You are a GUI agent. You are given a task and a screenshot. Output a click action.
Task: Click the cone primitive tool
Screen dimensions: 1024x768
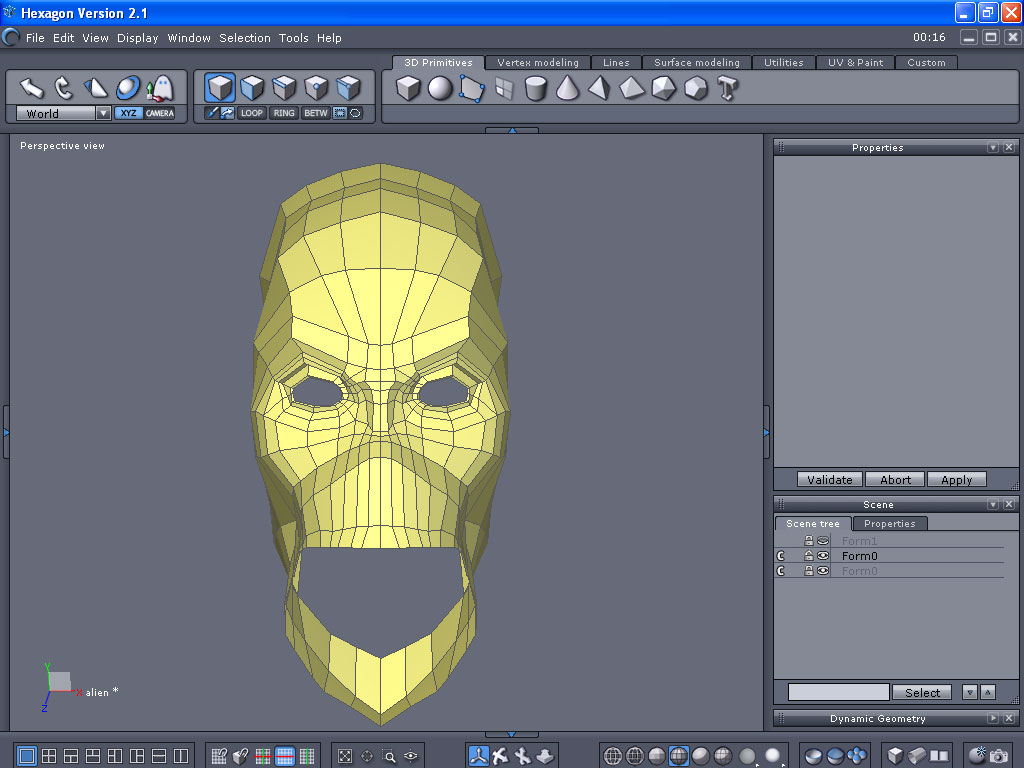click(567, 89)
